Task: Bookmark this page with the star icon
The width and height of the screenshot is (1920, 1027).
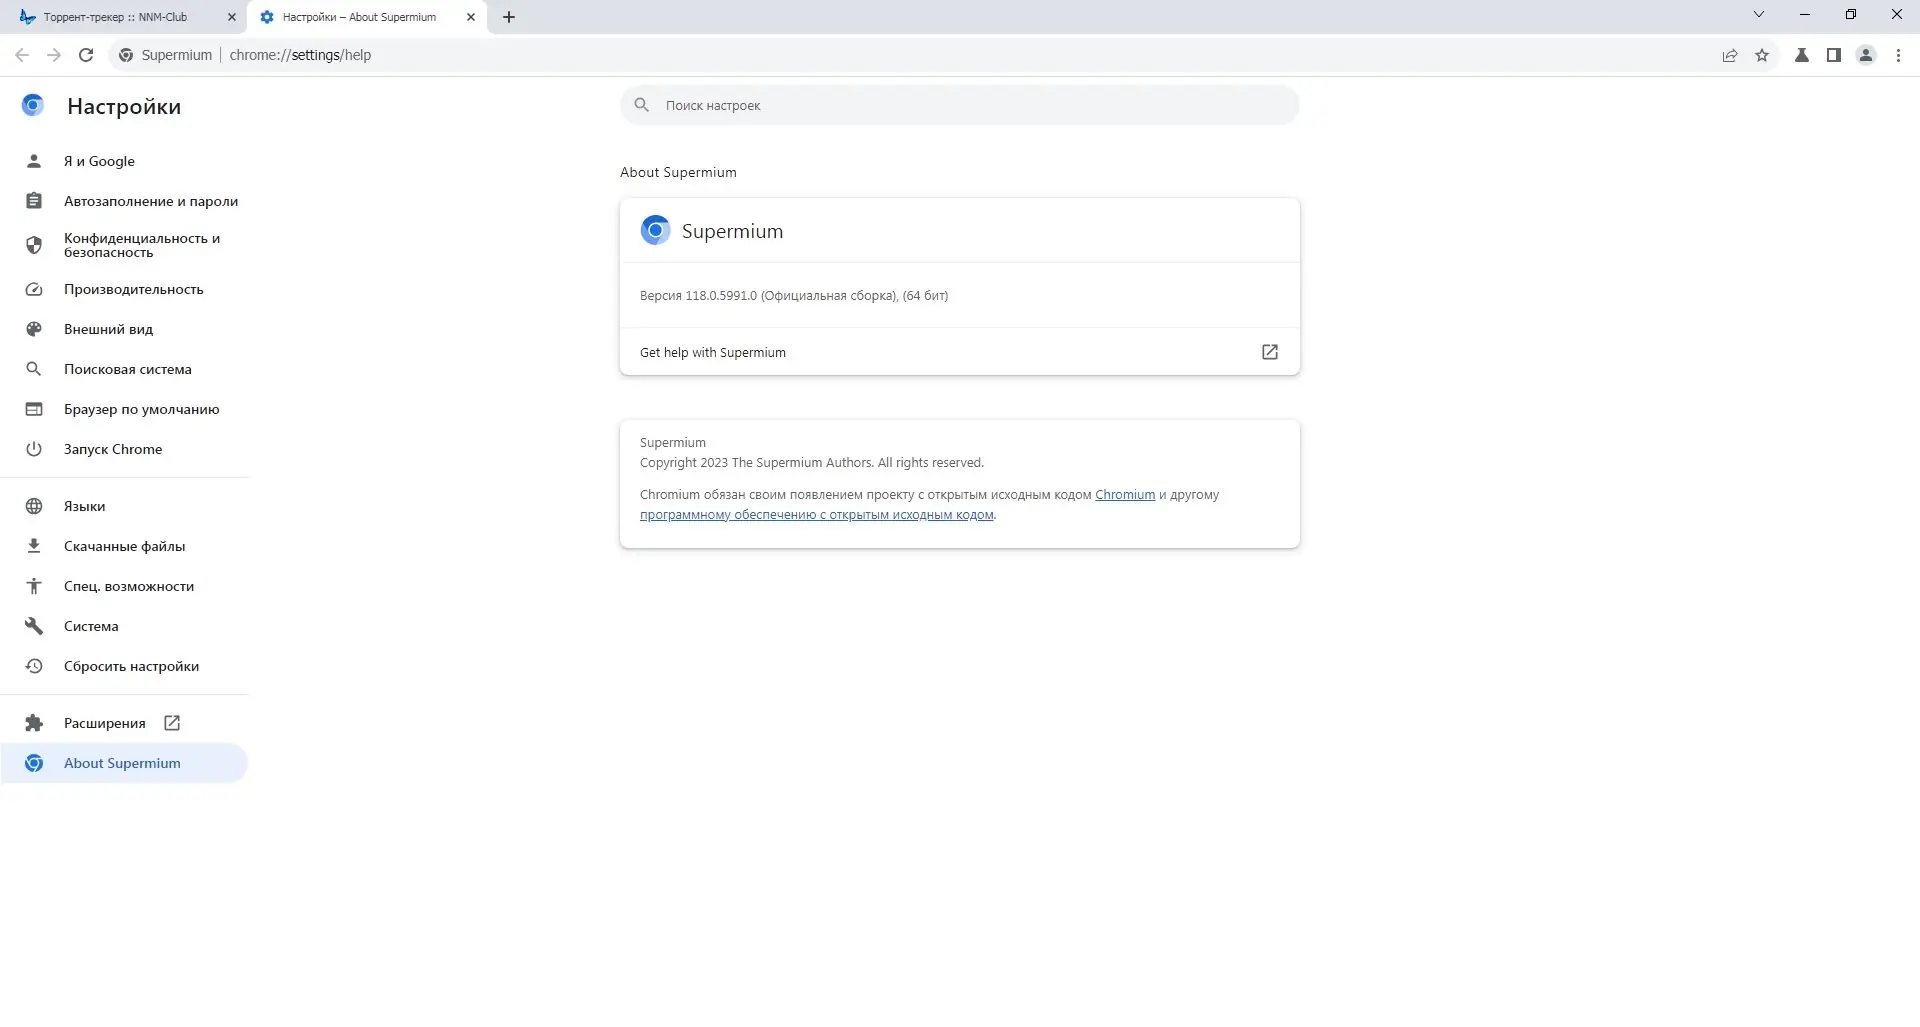Action: tap(1762, 55)
